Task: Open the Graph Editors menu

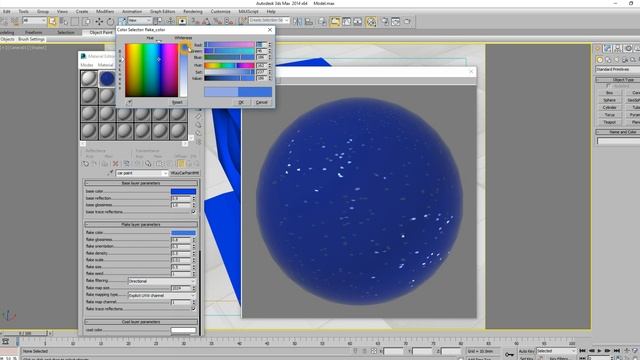Action: (x=162, y=11)
